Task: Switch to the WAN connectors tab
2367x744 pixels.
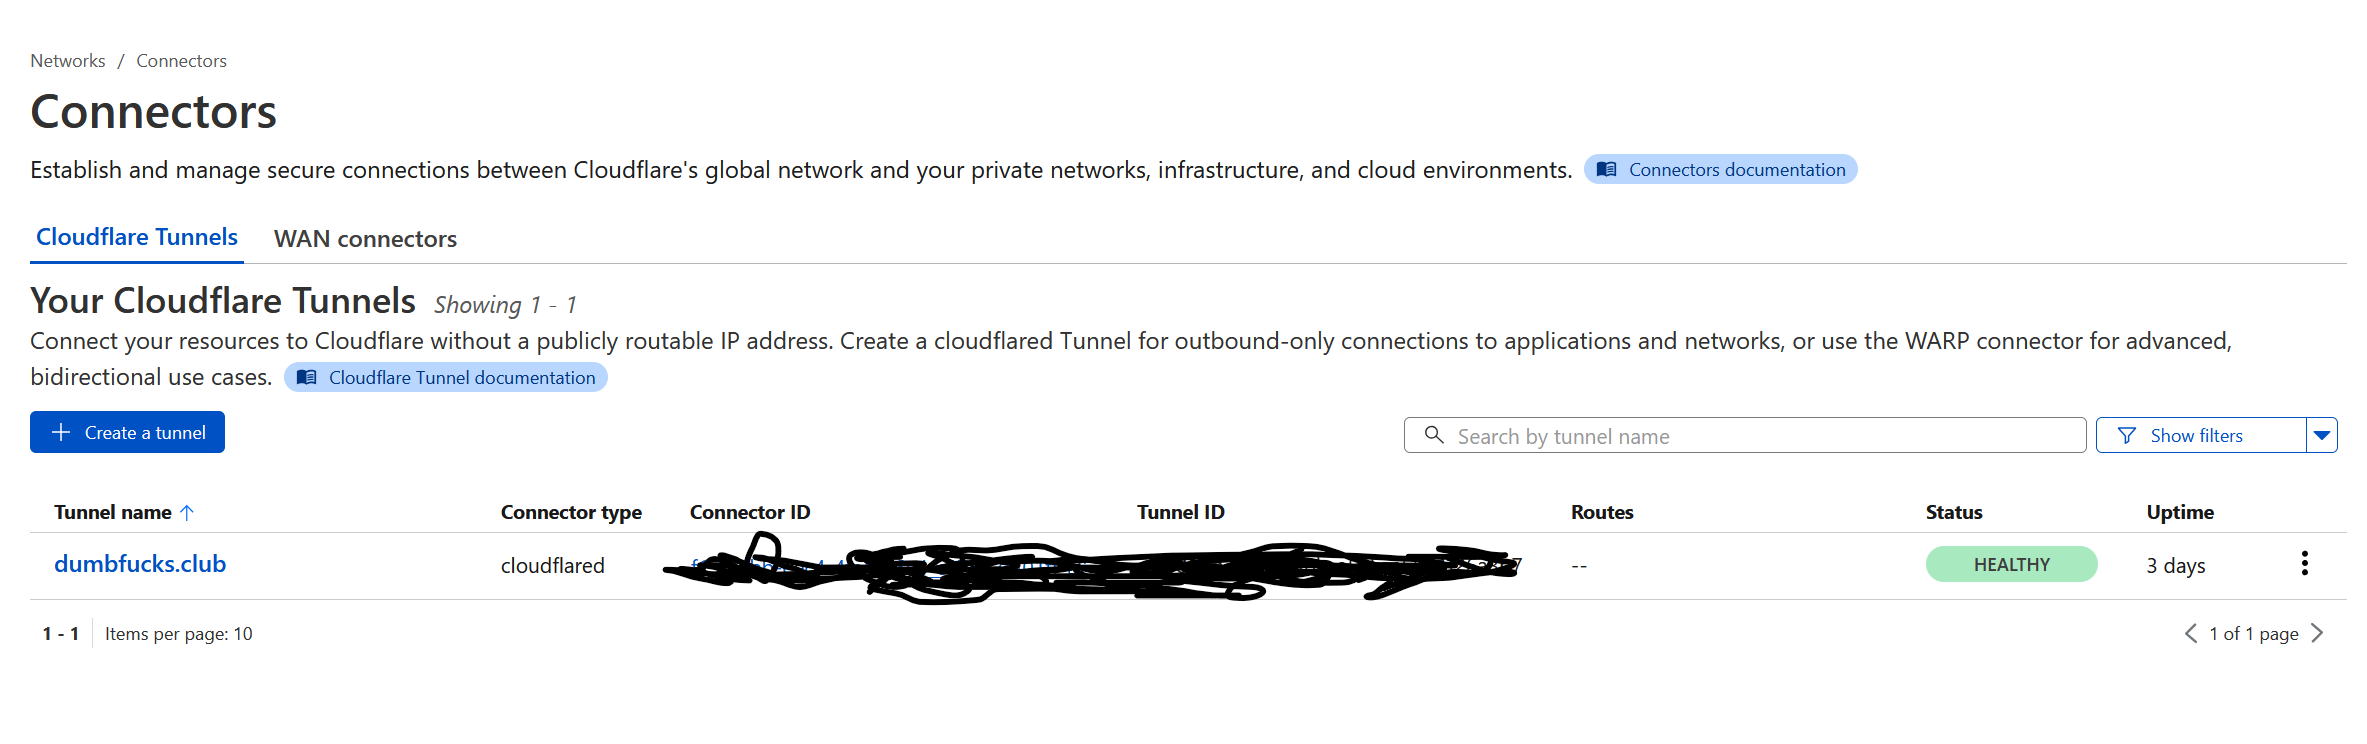Action: tap(364, 238)
